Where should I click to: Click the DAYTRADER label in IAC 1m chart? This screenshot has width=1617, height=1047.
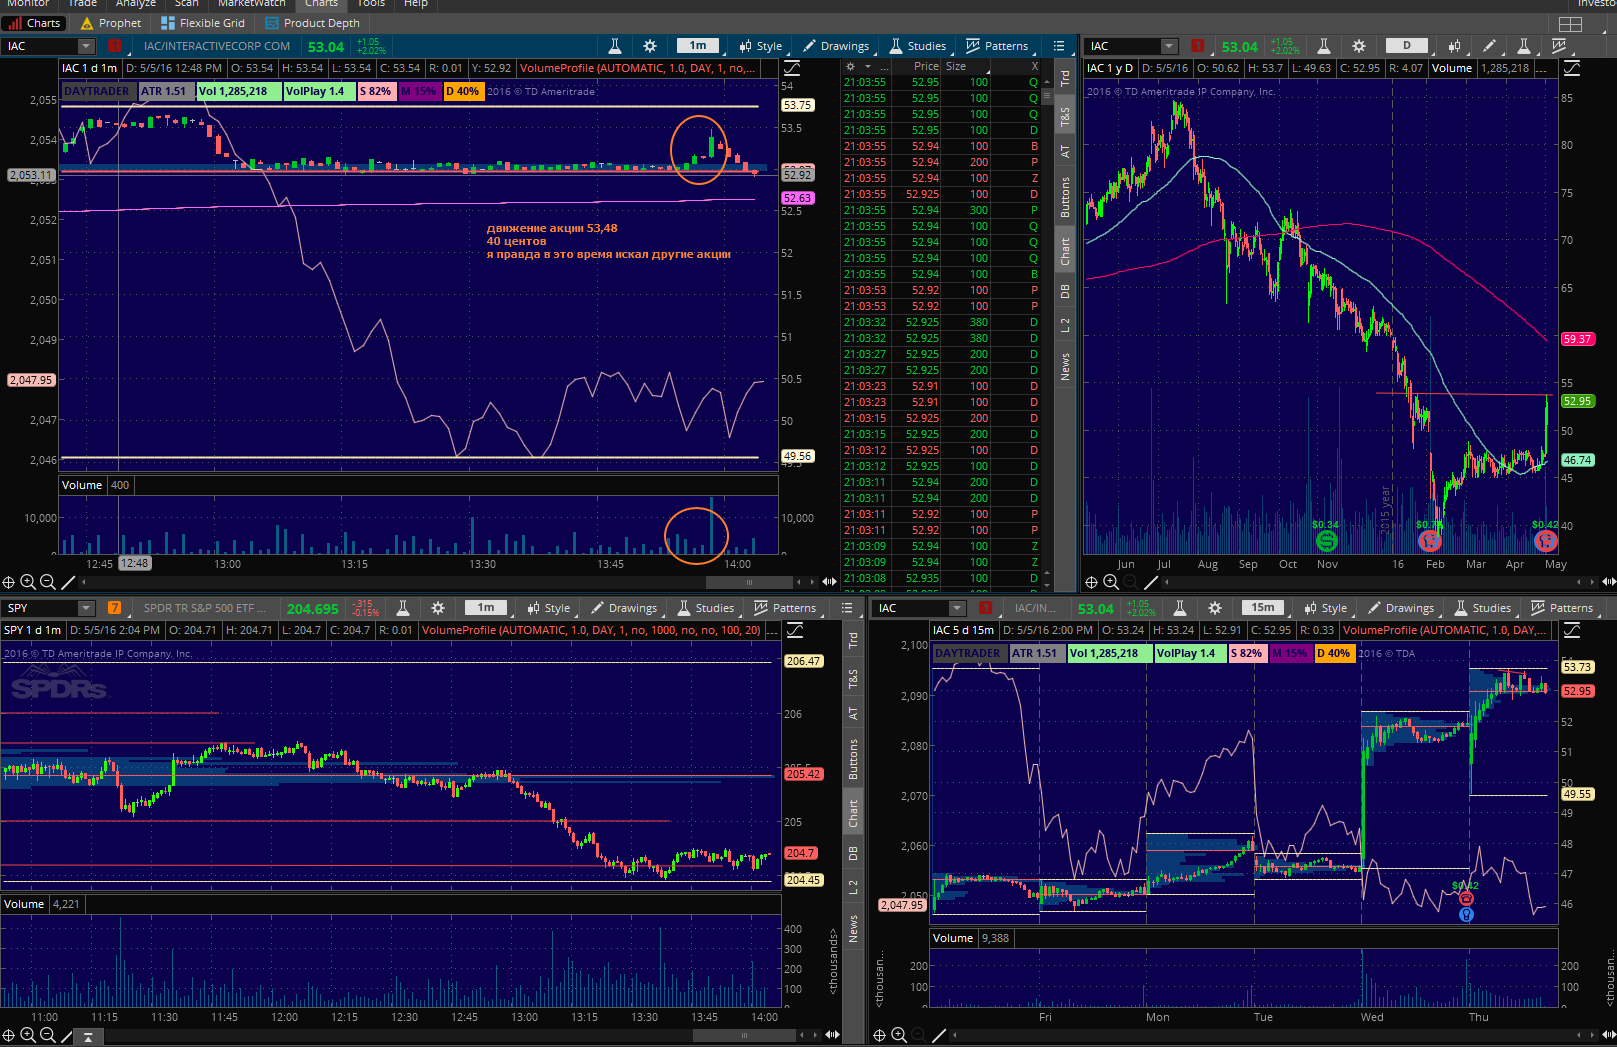click(97, 91)
